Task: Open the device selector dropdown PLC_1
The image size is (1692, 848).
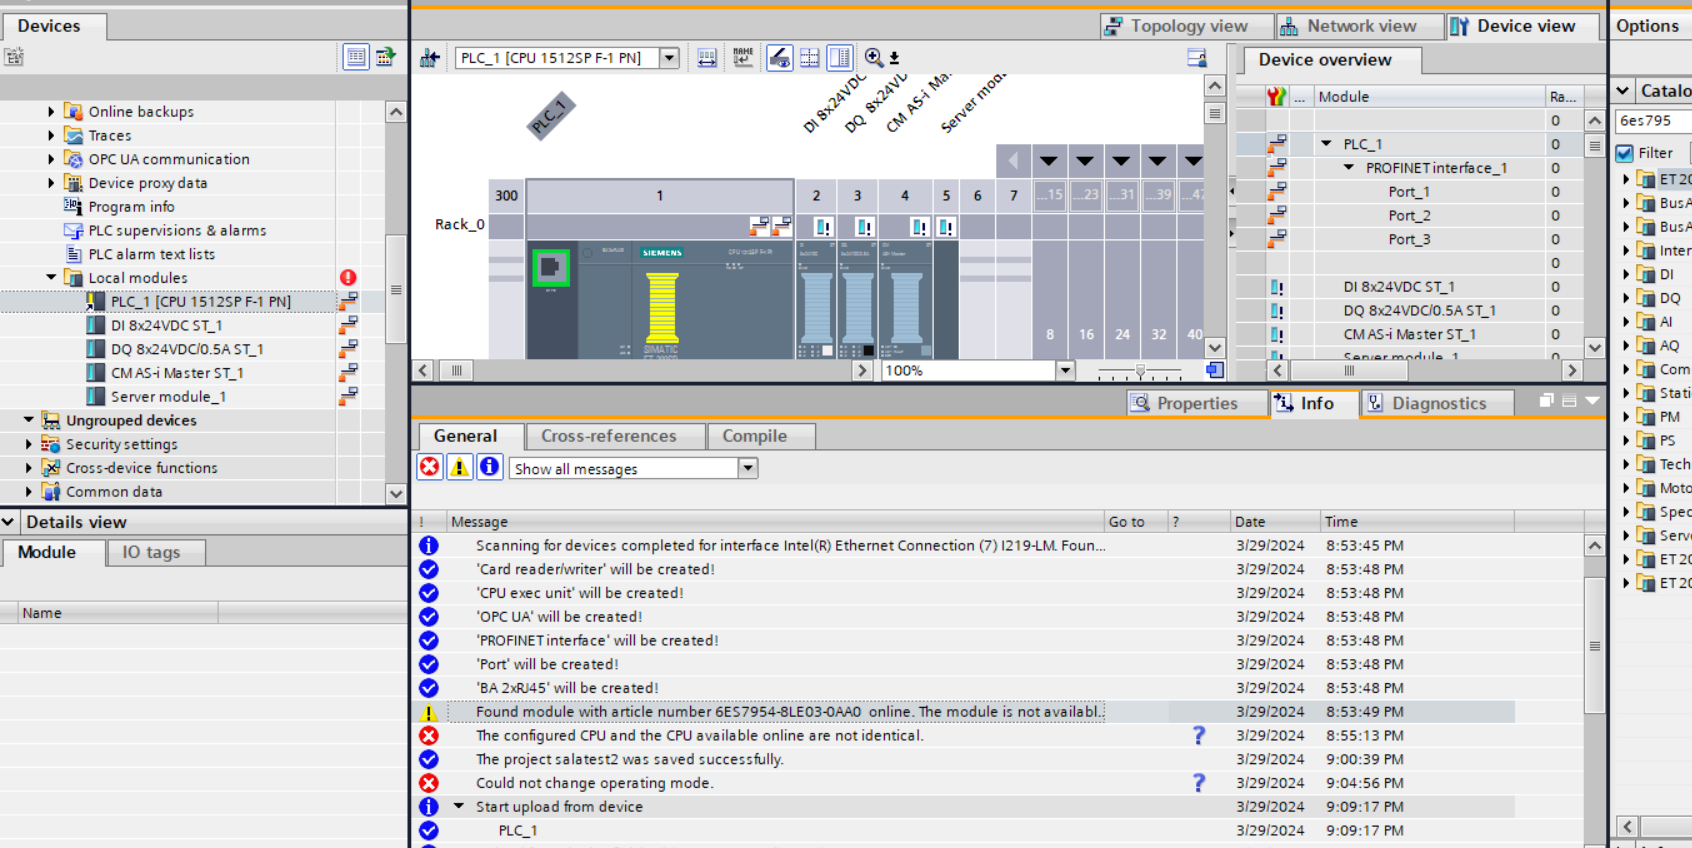Action: click(669, 58)
